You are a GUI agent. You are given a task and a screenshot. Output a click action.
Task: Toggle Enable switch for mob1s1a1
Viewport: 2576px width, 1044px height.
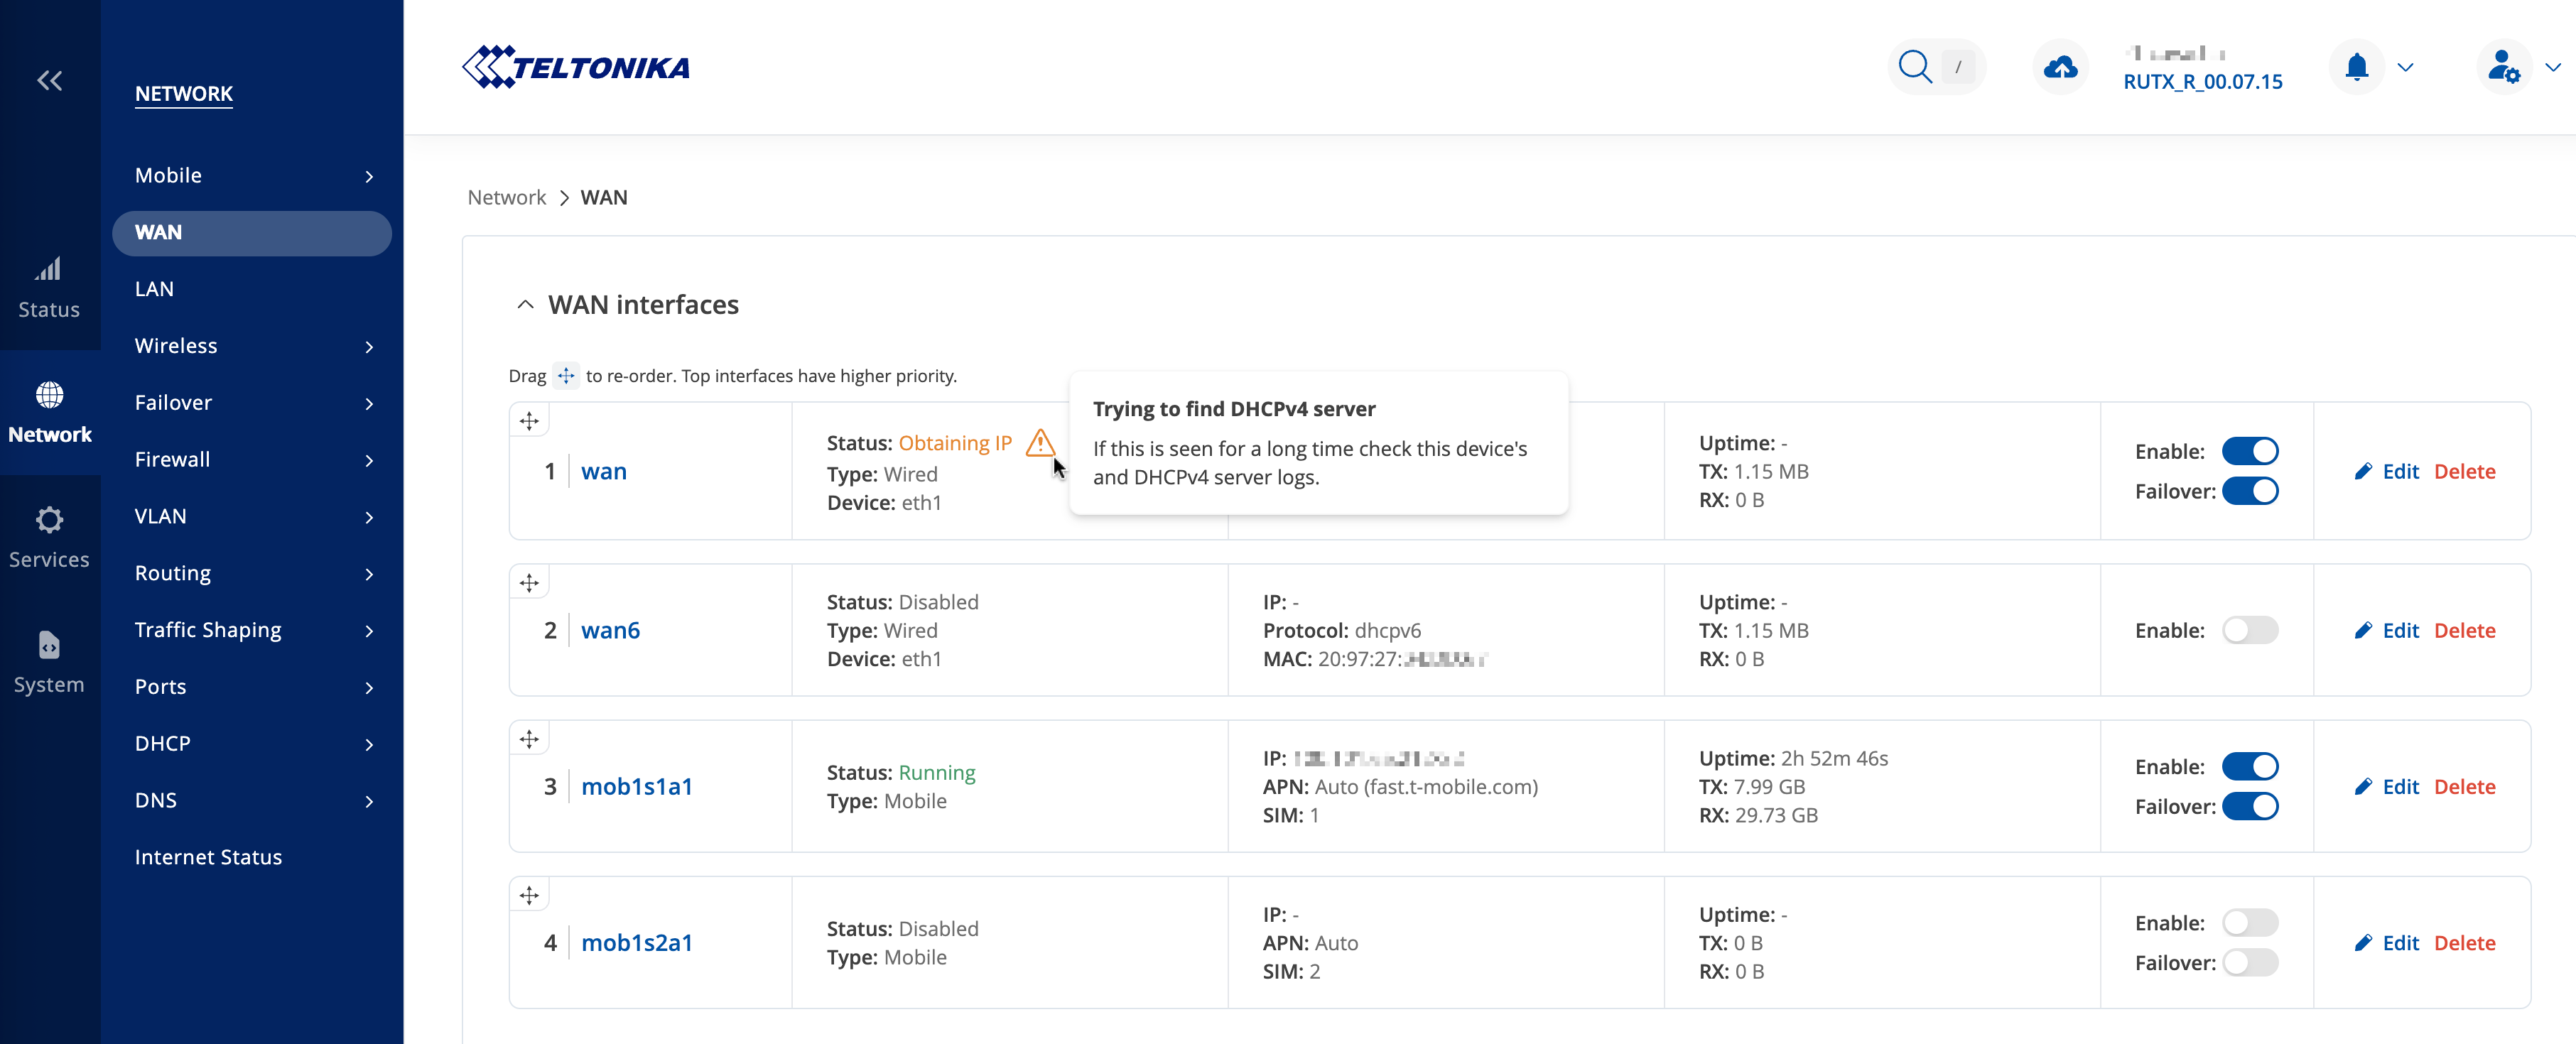[2250, 766]
